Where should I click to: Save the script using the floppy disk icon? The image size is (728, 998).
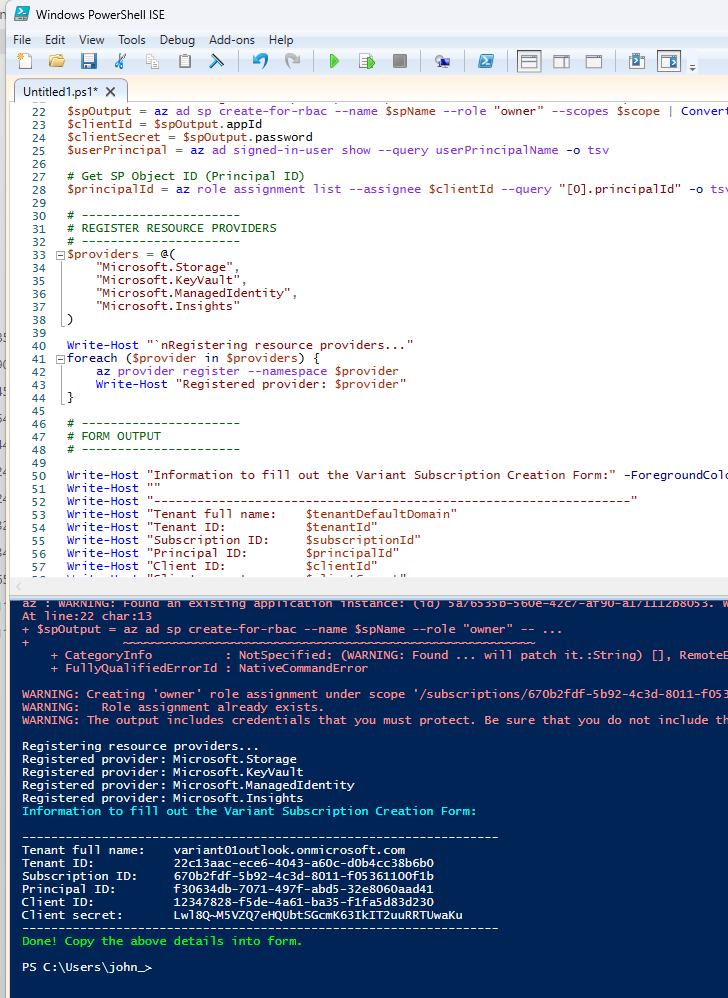[88, 61]
